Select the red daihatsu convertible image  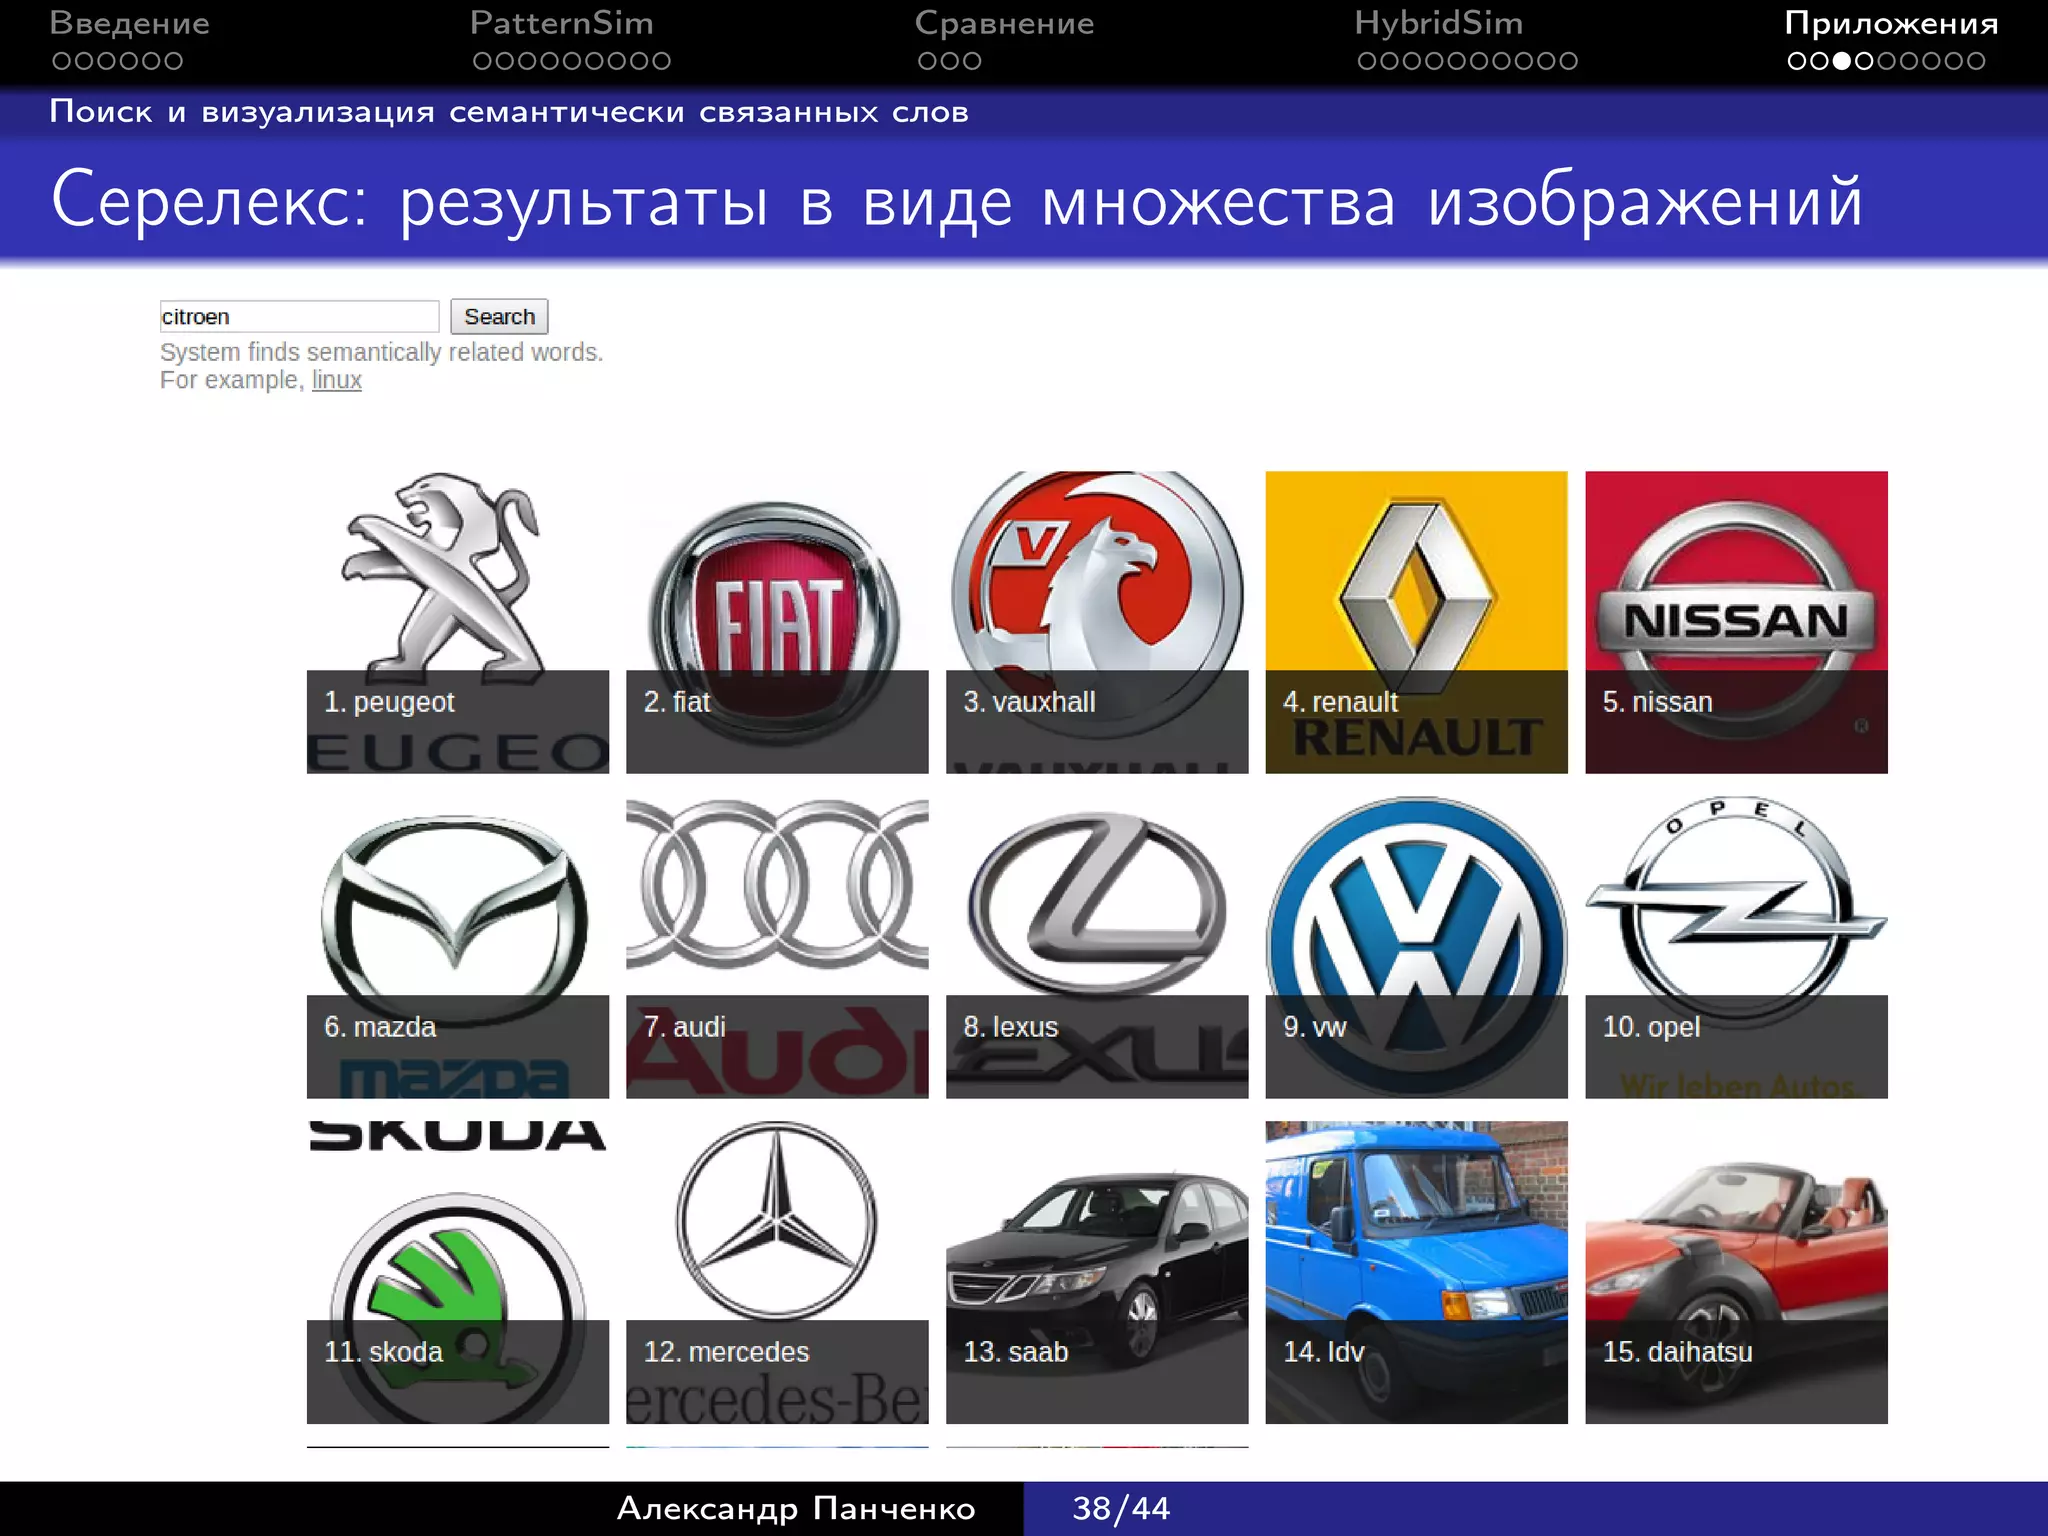point(1736,1272)
